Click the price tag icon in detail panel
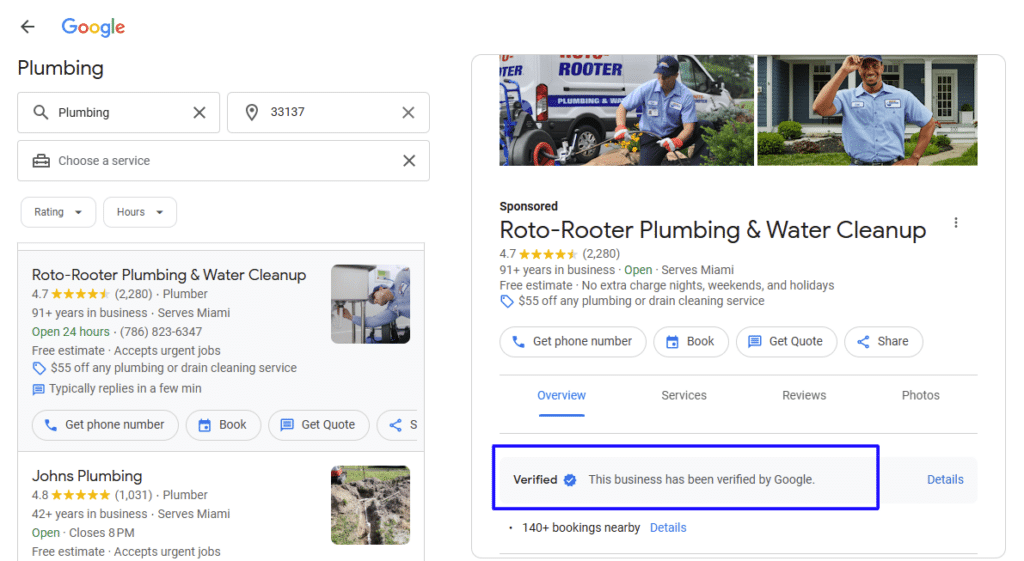 pos(507,301)
